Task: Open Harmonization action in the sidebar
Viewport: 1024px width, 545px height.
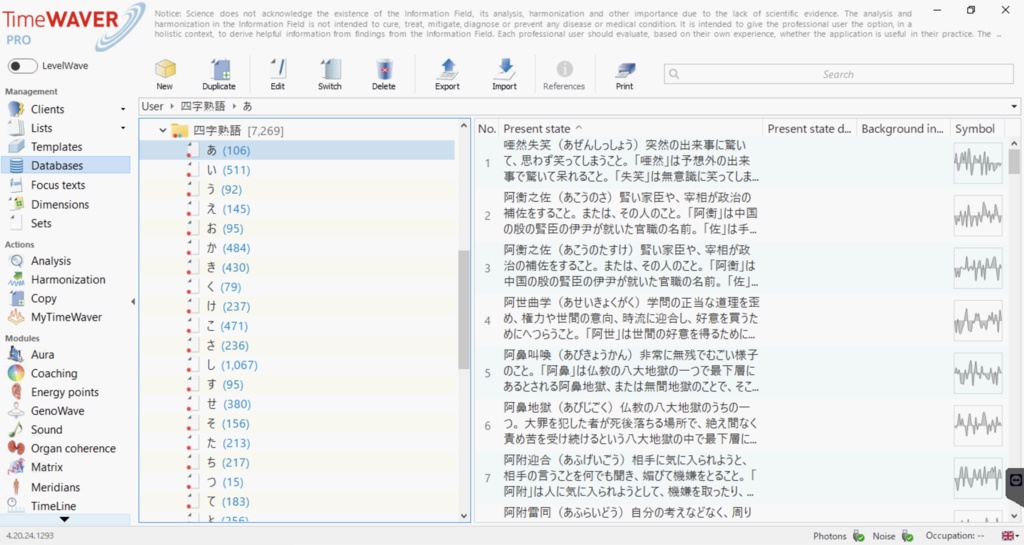Action: point(68,279)
